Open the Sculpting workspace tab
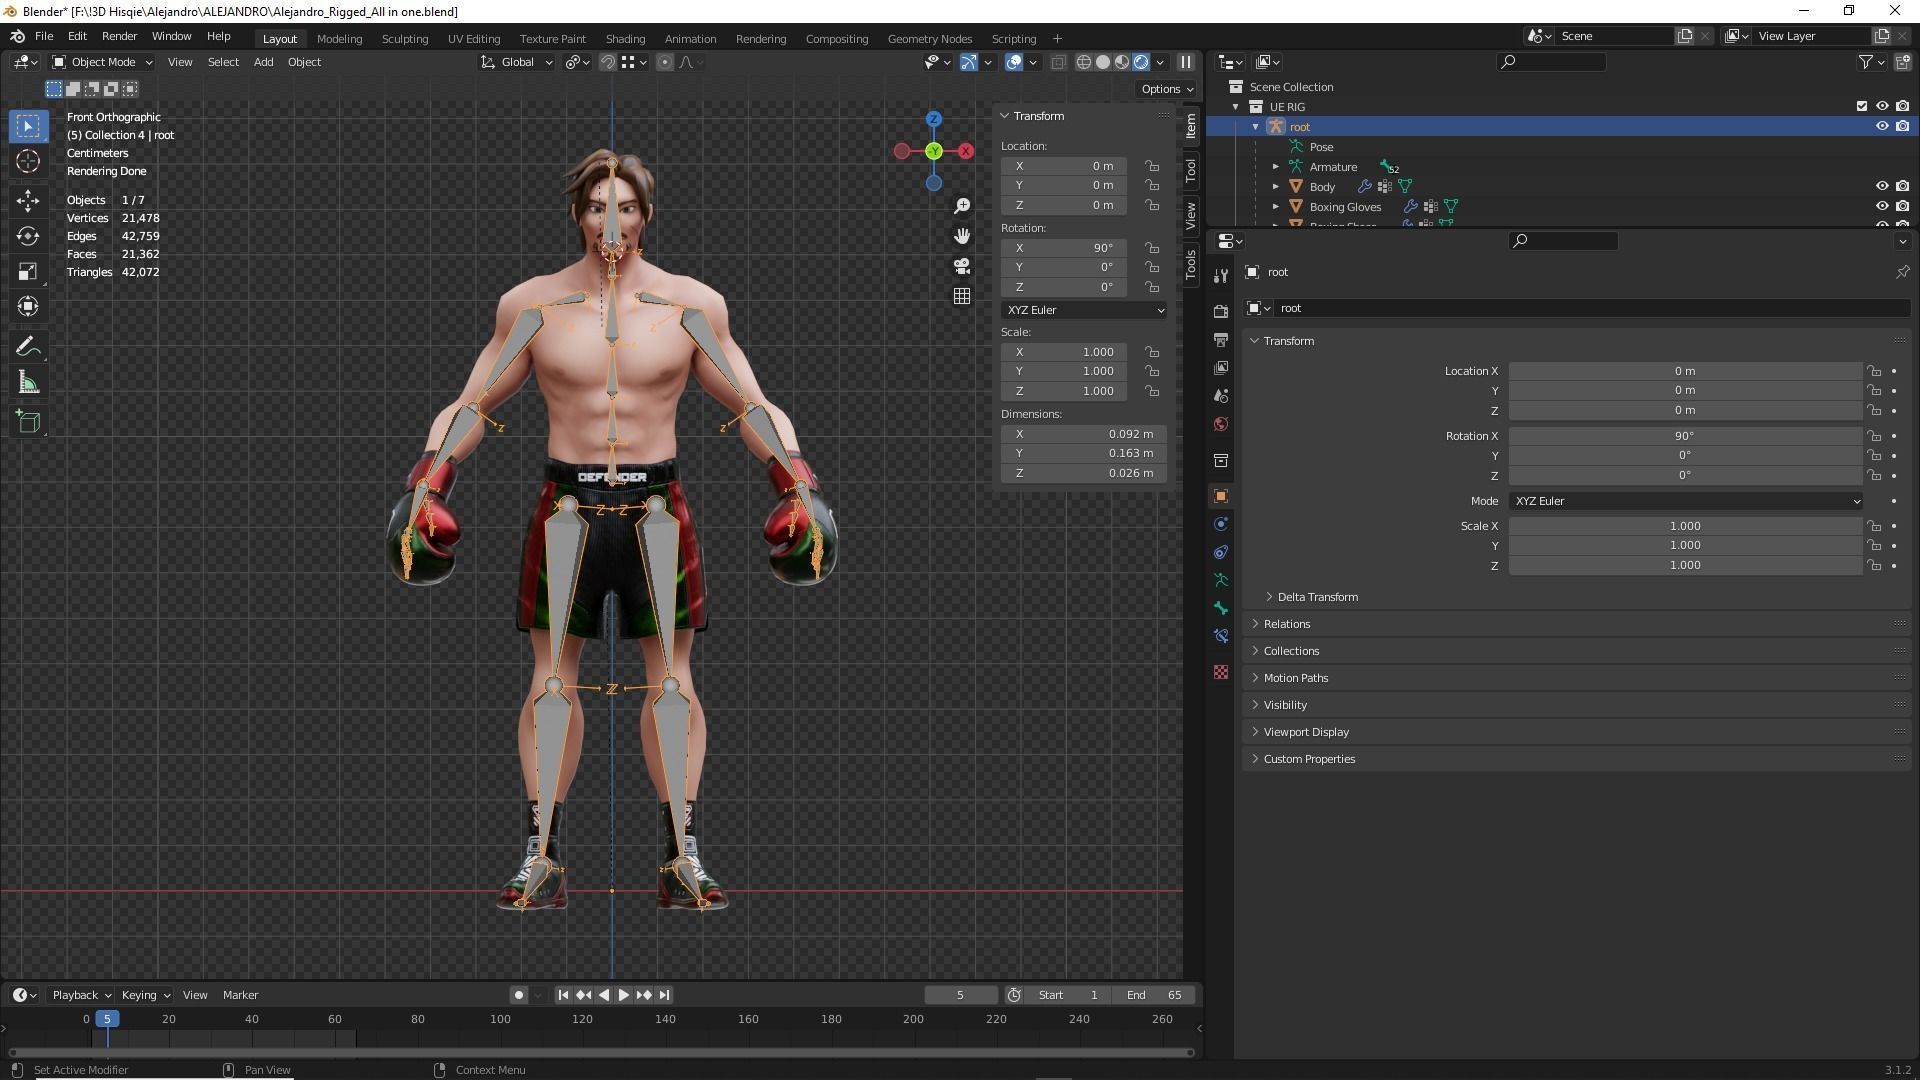Screen dimensions: 1920x1080 404,38
